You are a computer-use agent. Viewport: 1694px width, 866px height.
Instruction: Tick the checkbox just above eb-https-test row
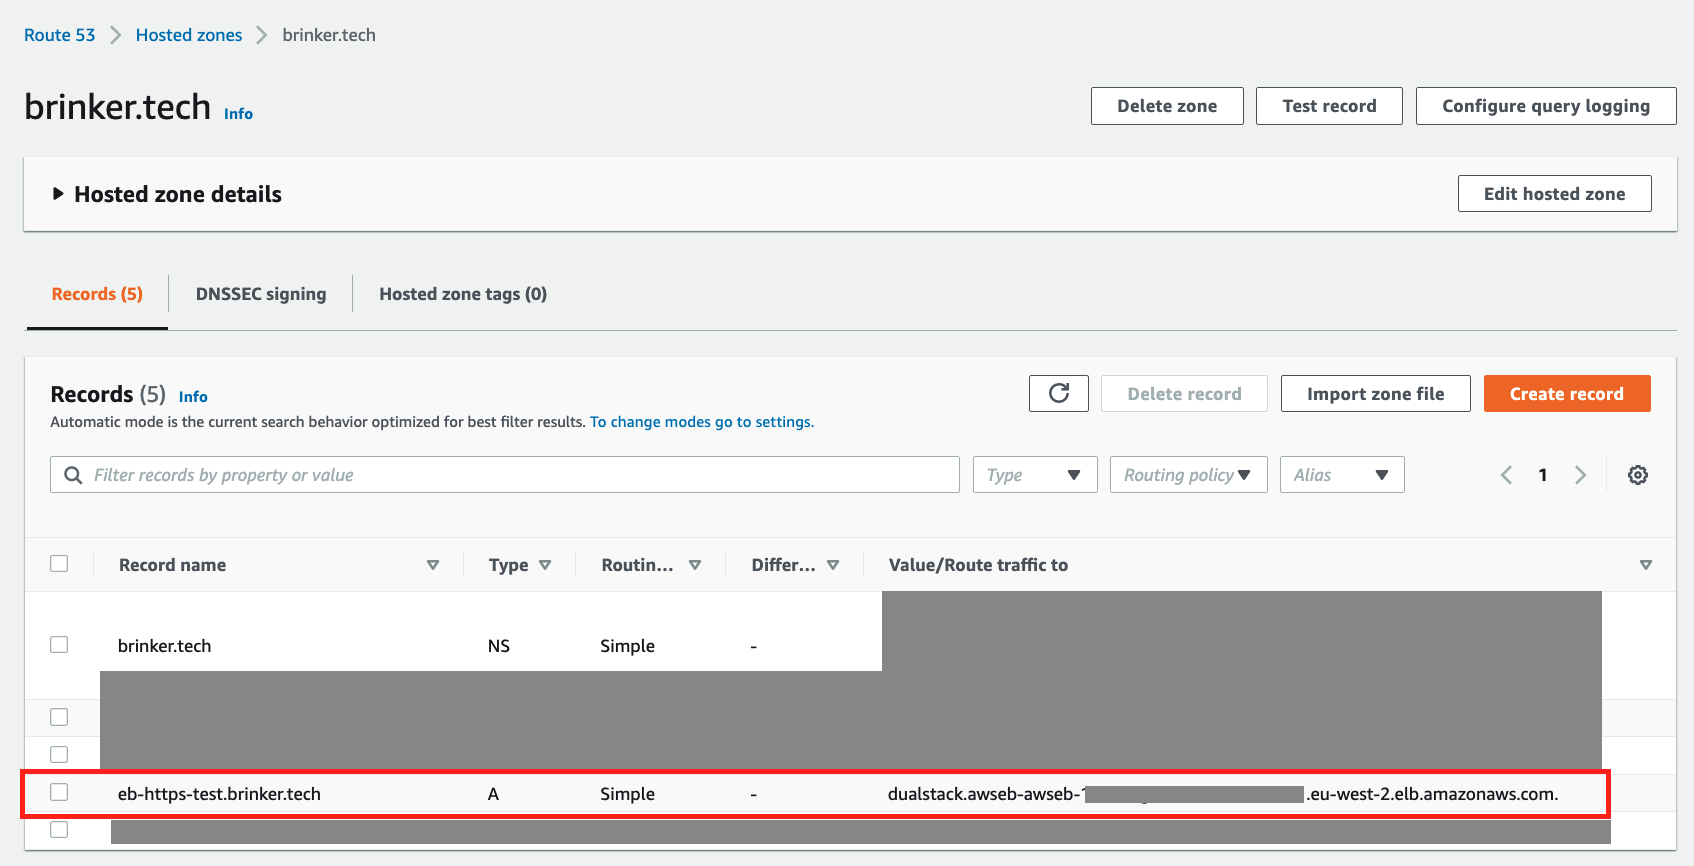(x=59, y=754)
